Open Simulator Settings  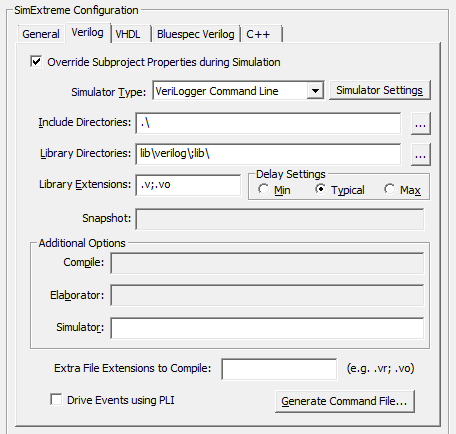(380, 90)
